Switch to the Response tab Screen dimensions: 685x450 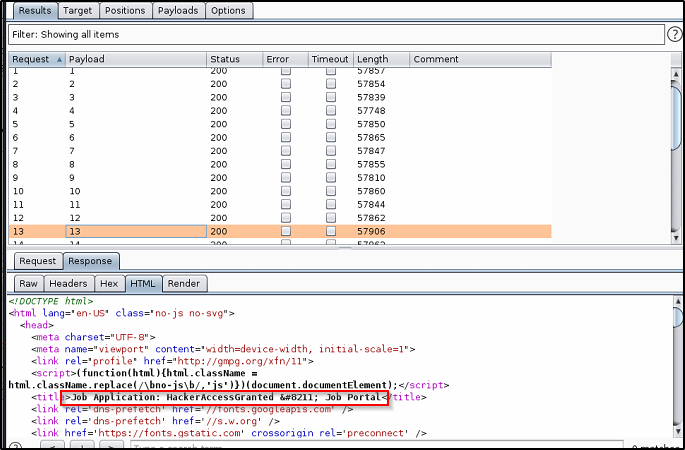90,261
